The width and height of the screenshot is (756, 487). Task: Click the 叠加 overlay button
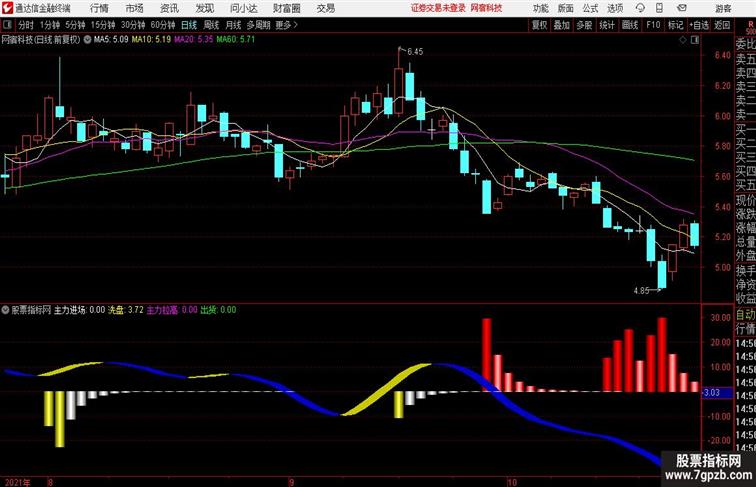[x=562, y=25]
